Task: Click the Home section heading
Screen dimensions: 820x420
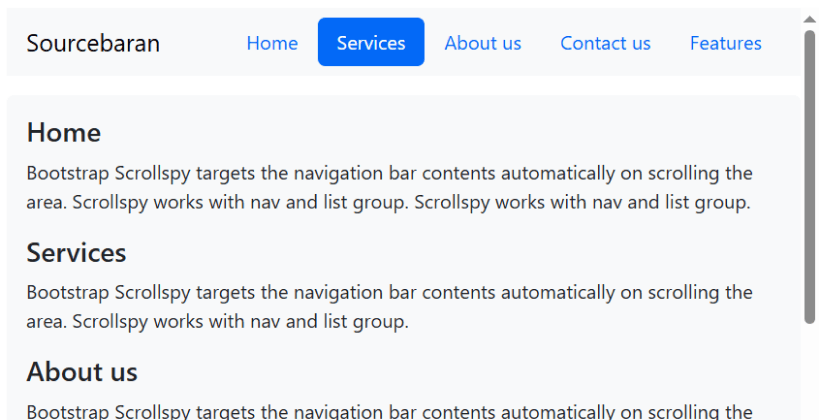Action: coord(64,133)
